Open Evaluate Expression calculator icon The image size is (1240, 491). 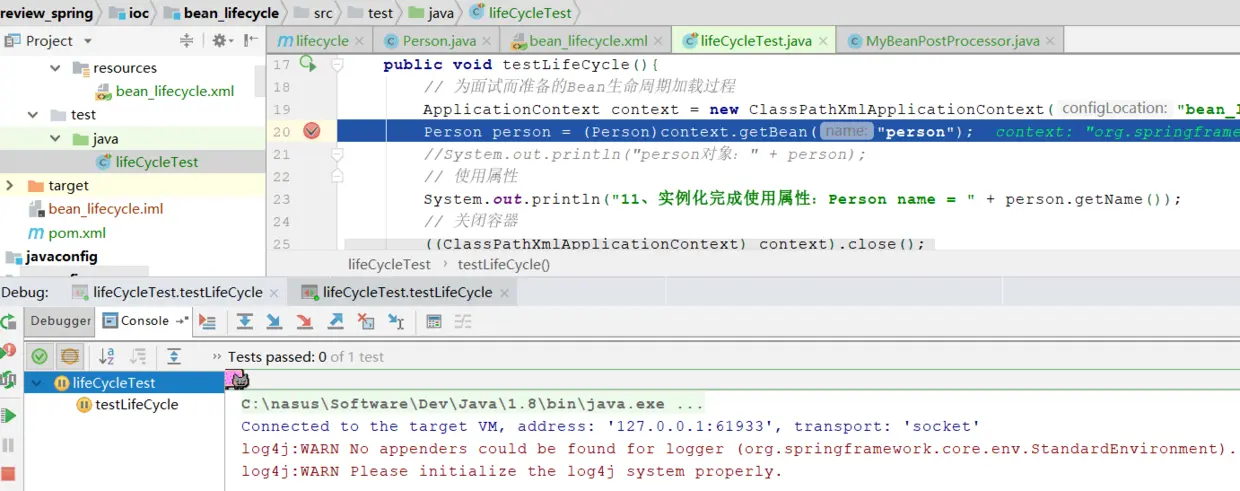click(x=434, y=321)
